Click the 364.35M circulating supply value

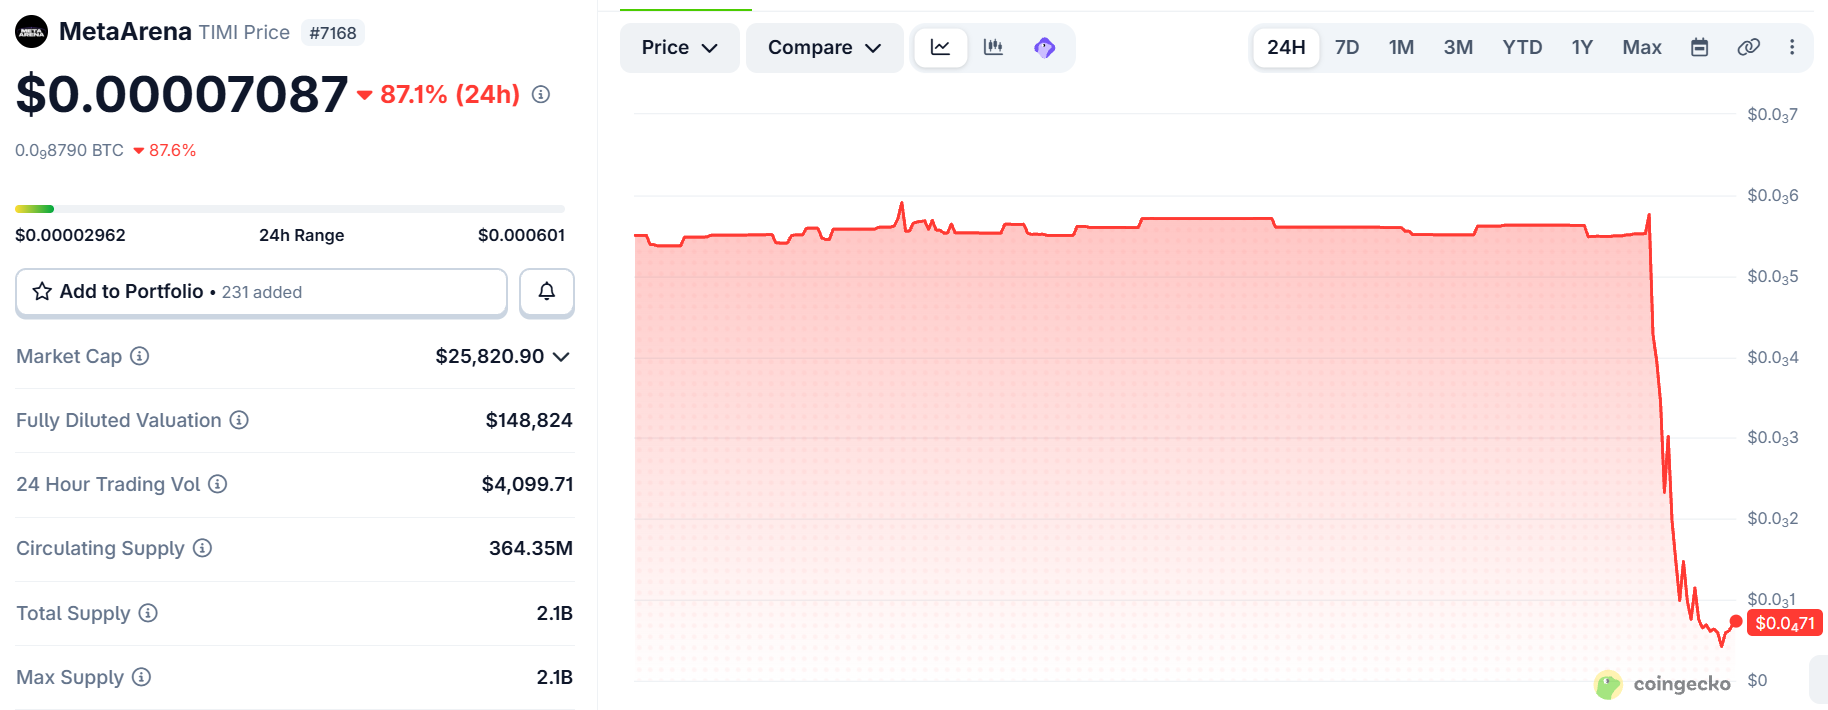[531, 548]
